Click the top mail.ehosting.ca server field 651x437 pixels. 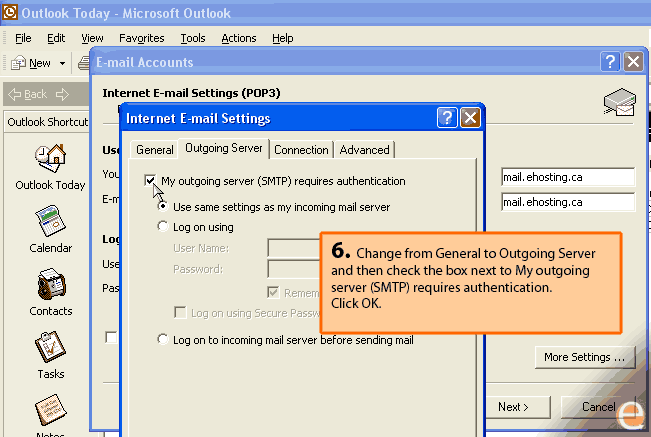pyautogui.click(x=568, y=177)
